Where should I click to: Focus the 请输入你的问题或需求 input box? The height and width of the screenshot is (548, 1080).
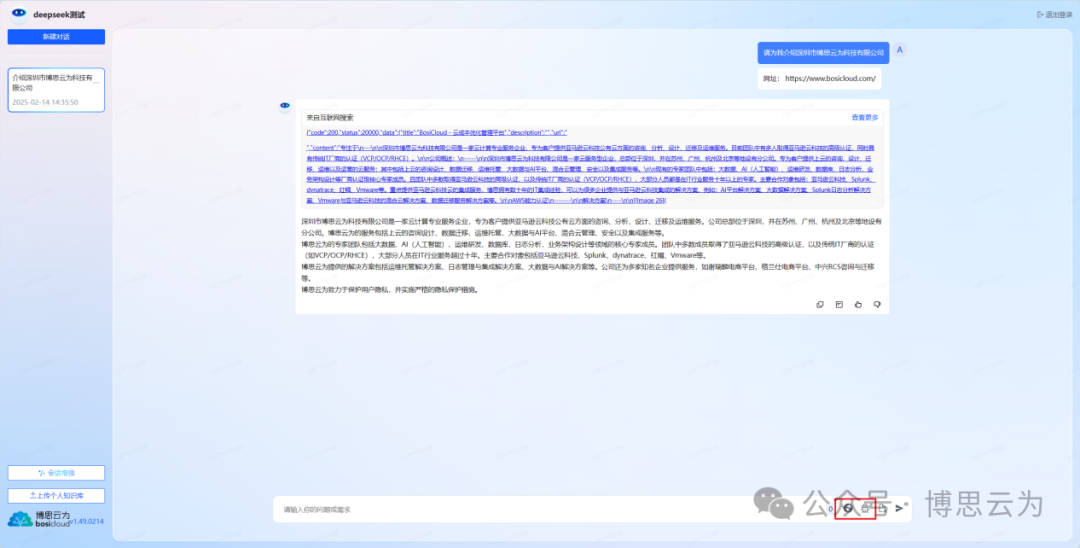tap(551, 509)
